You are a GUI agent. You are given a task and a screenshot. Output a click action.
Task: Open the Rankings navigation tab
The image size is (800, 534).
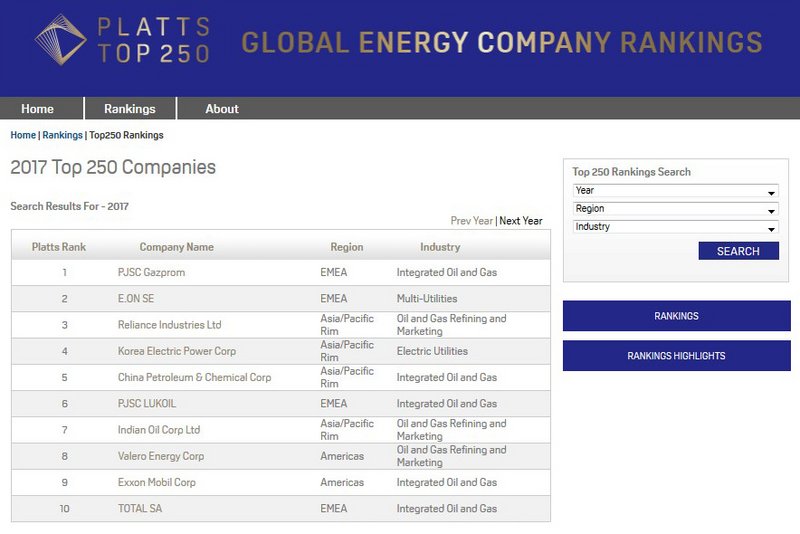pos(130,109)
